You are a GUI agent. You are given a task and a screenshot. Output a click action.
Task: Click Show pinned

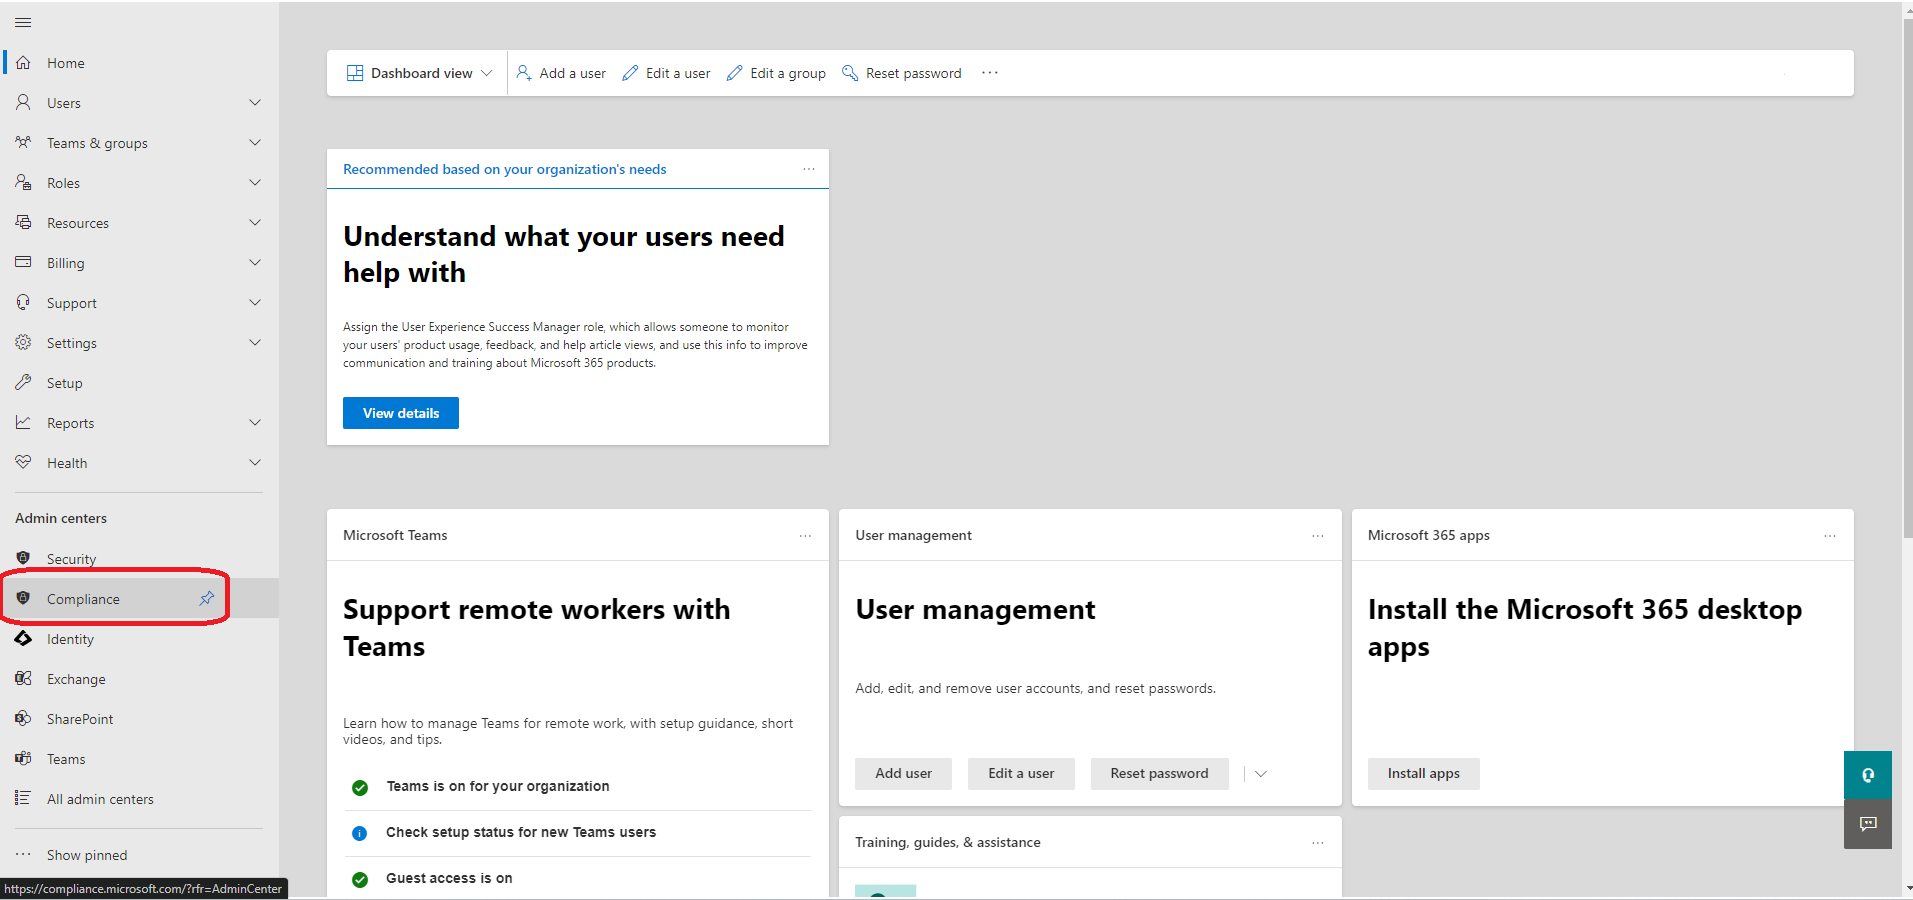[x=139, y=855]
